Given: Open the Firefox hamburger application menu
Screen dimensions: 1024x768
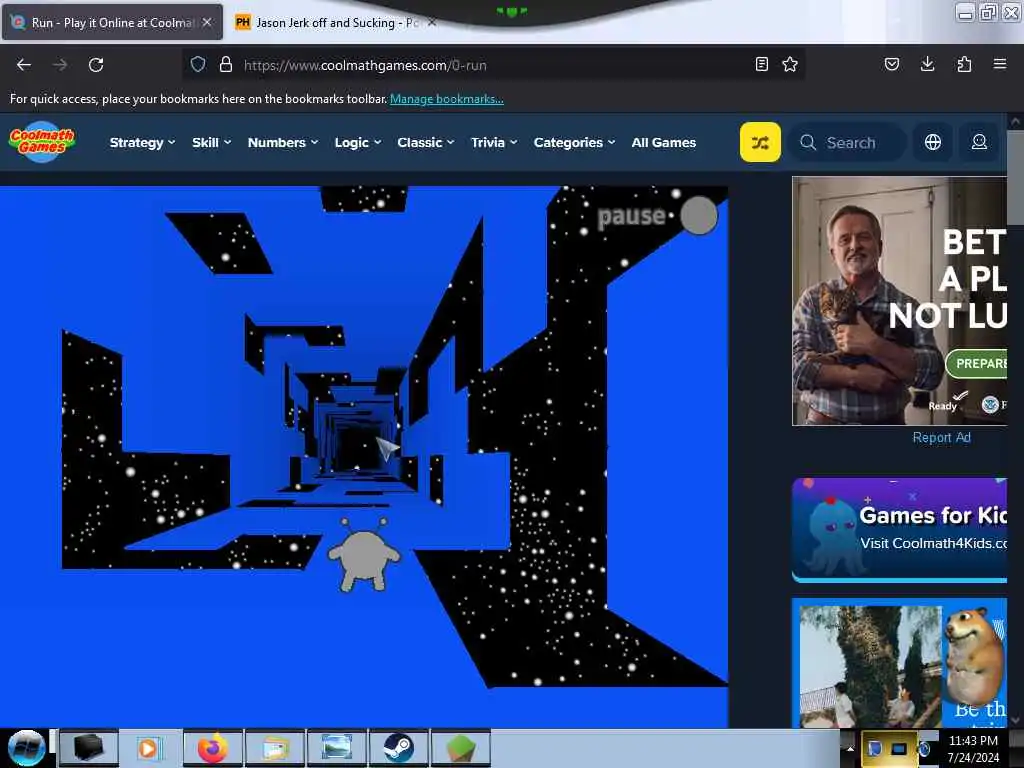Looking at the screenshot, I should (x=1000, y=64).
